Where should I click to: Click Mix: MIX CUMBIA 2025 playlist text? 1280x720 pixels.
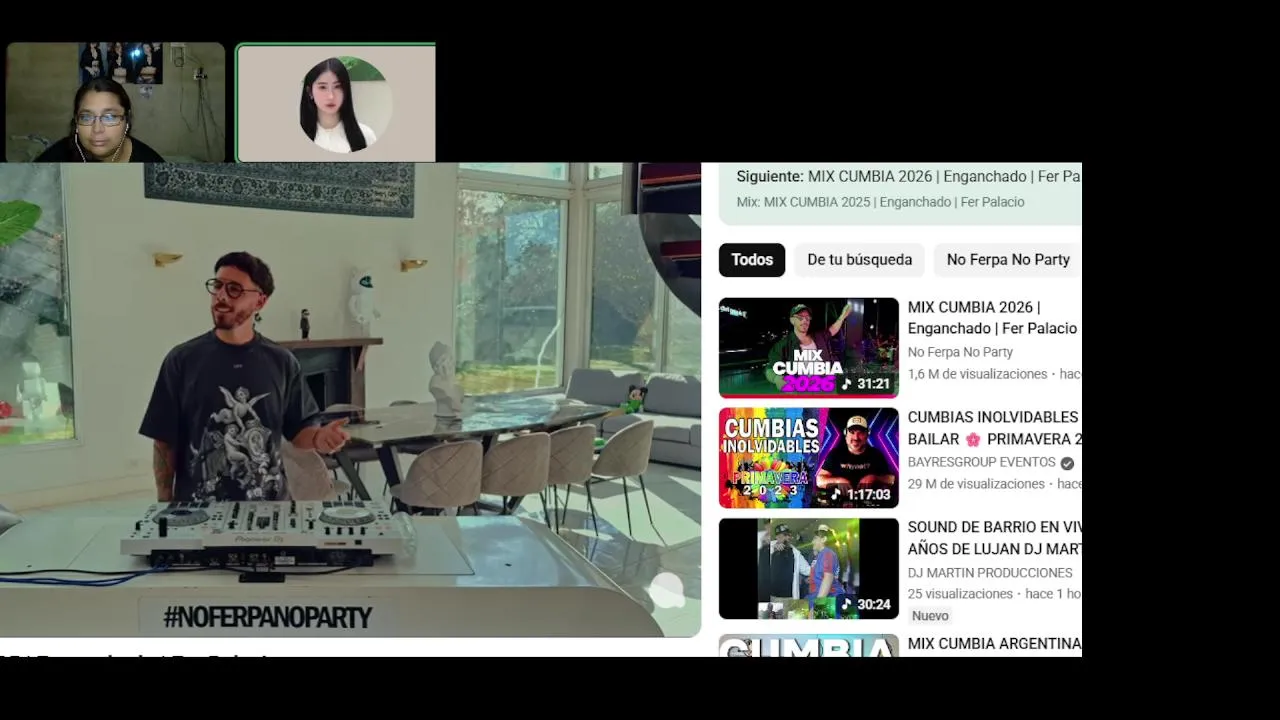click(x=880, y=202)
